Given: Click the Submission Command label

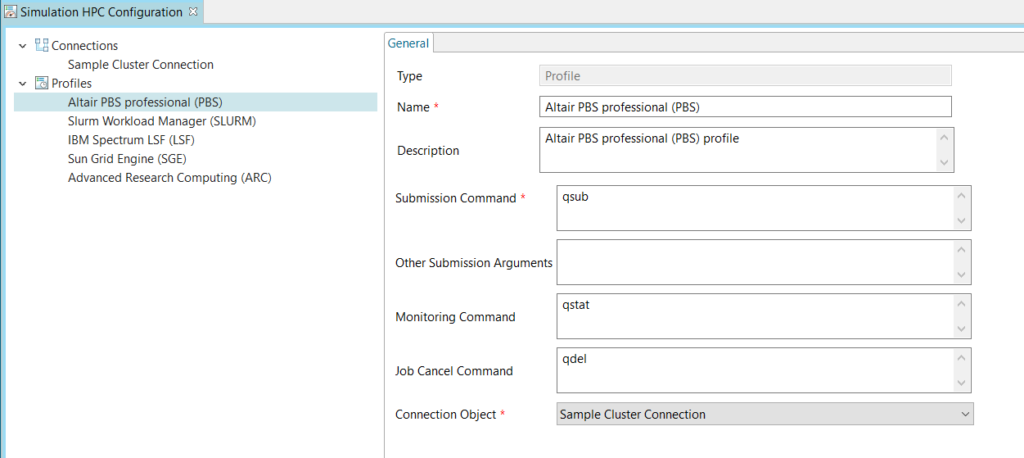Looking at the screenshot, I should point(456,198).
